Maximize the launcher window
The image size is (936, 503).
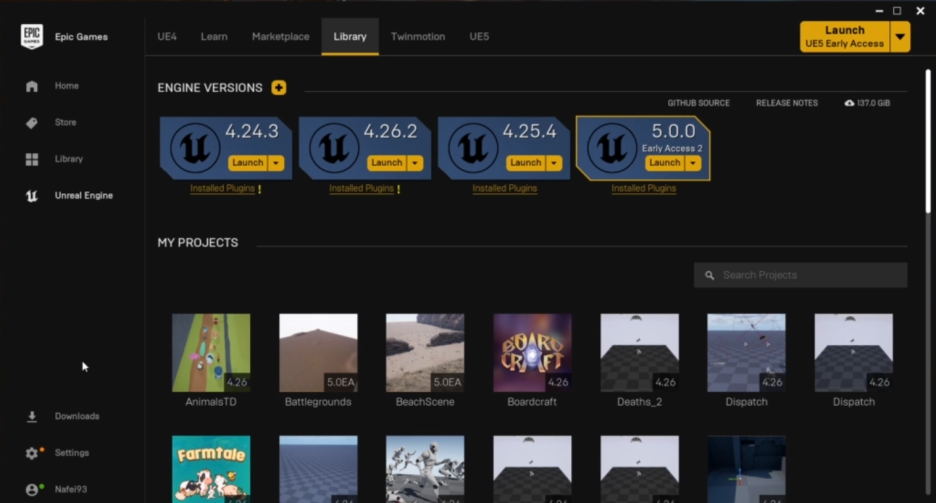(897, 11)
